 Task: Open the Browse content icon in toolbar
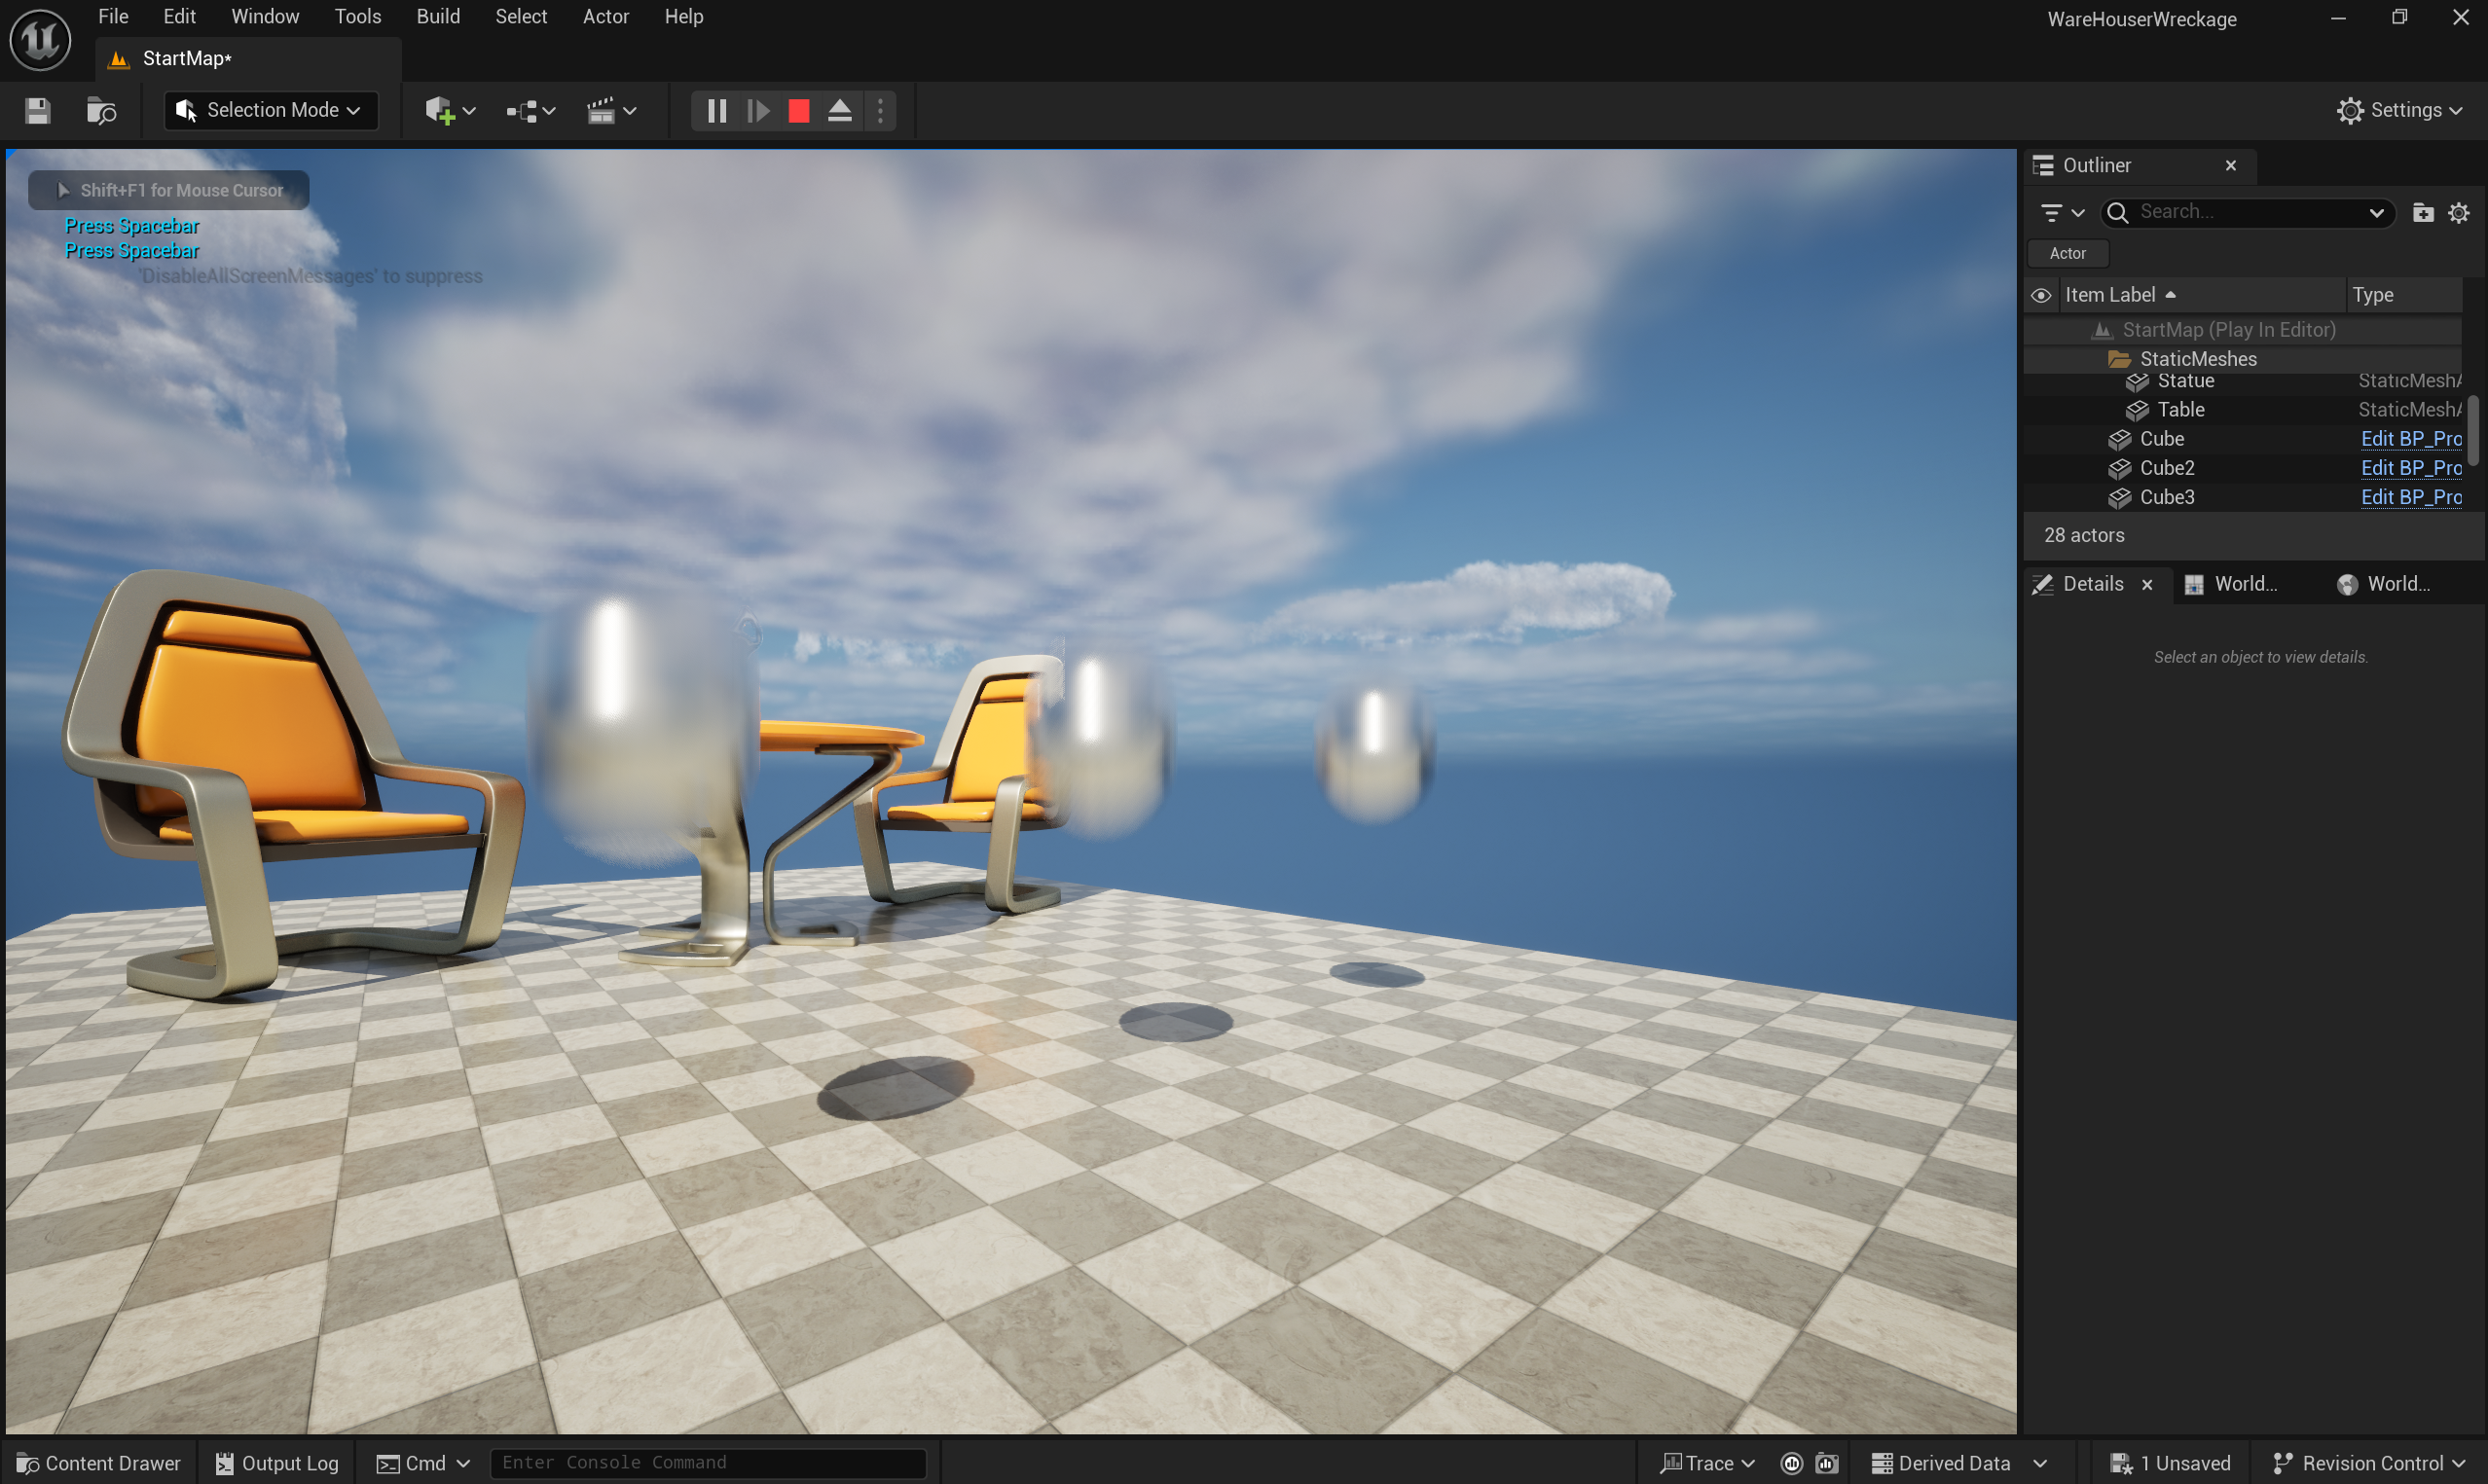[101, 110]
